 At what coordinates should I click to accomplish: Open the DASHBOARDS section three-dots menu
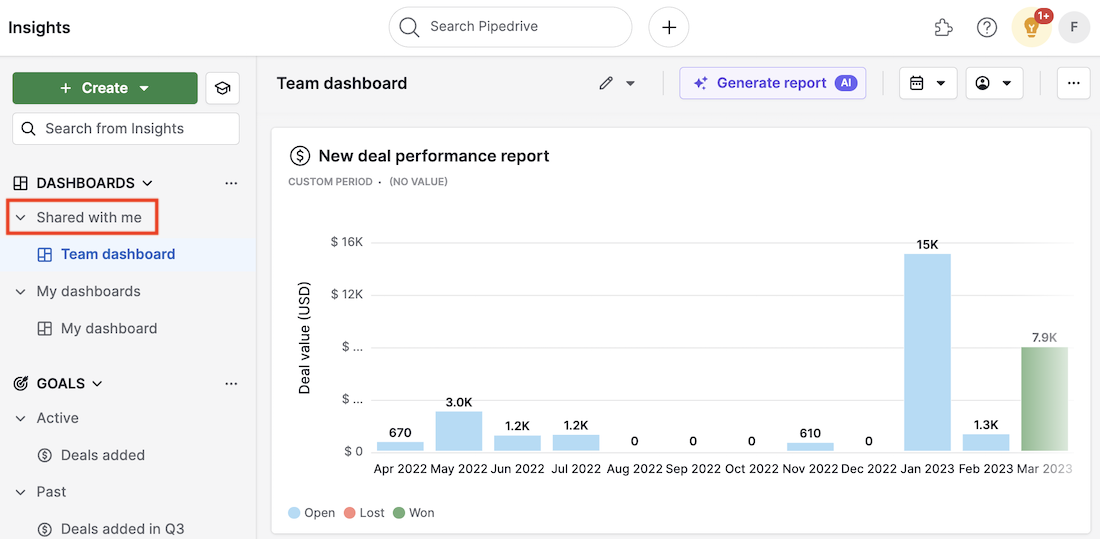232,183
